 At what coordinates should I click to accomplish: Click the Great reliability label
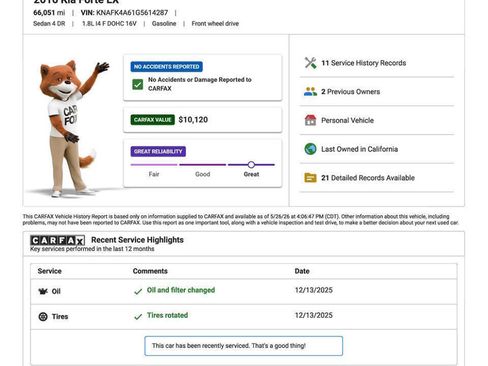tap(251, 174)
